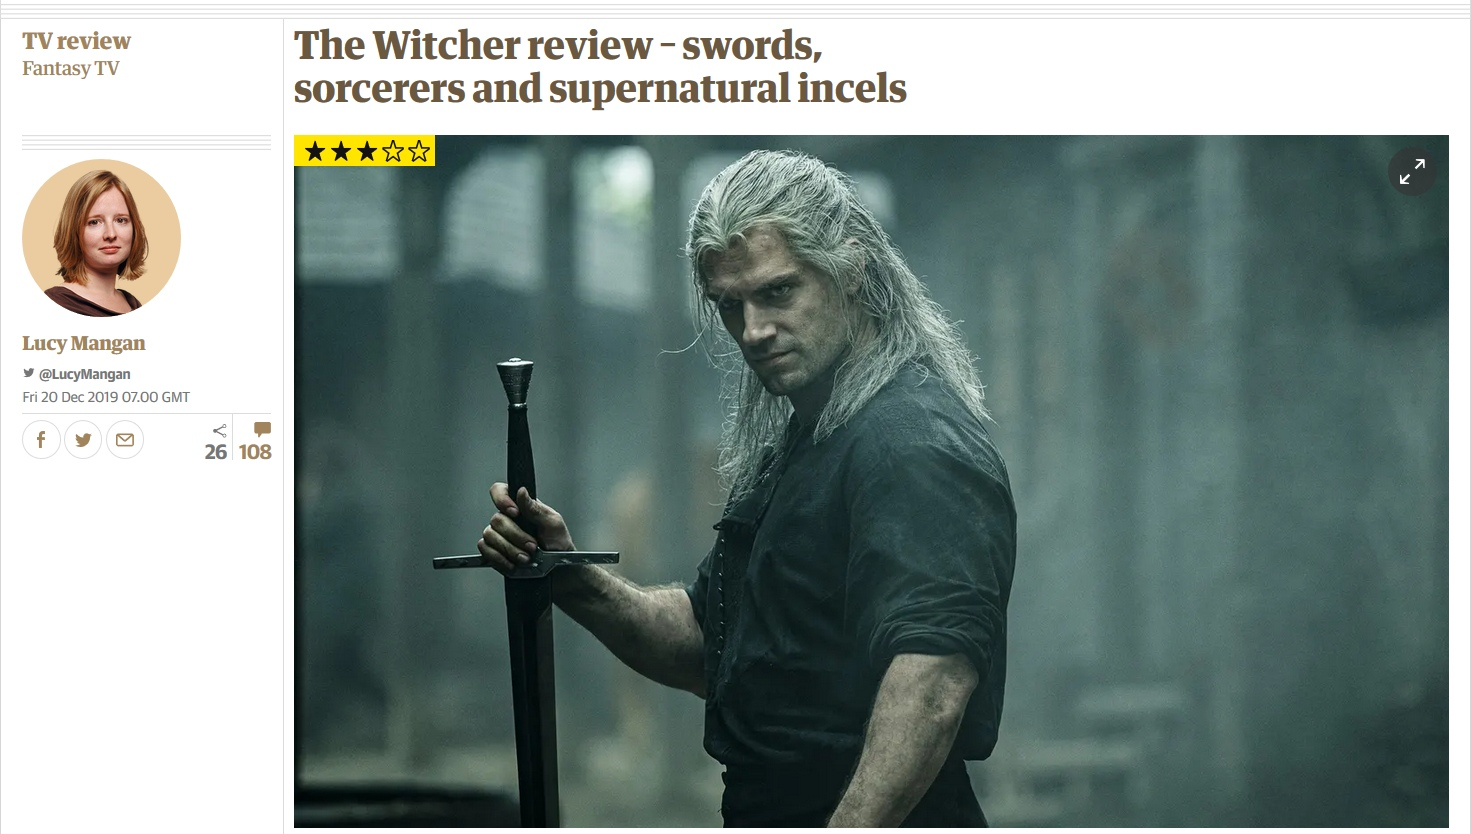Open the TV review section link

77,41
